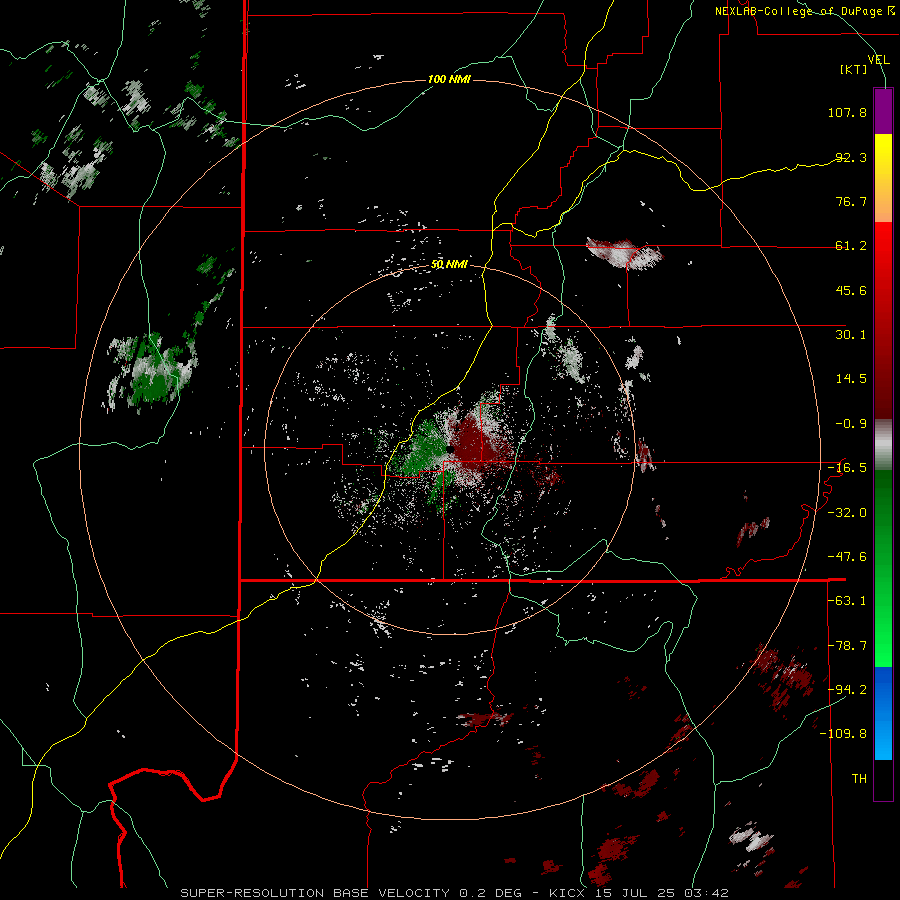Click the TH legend label

pyautogui.click(x=859, y=779)
